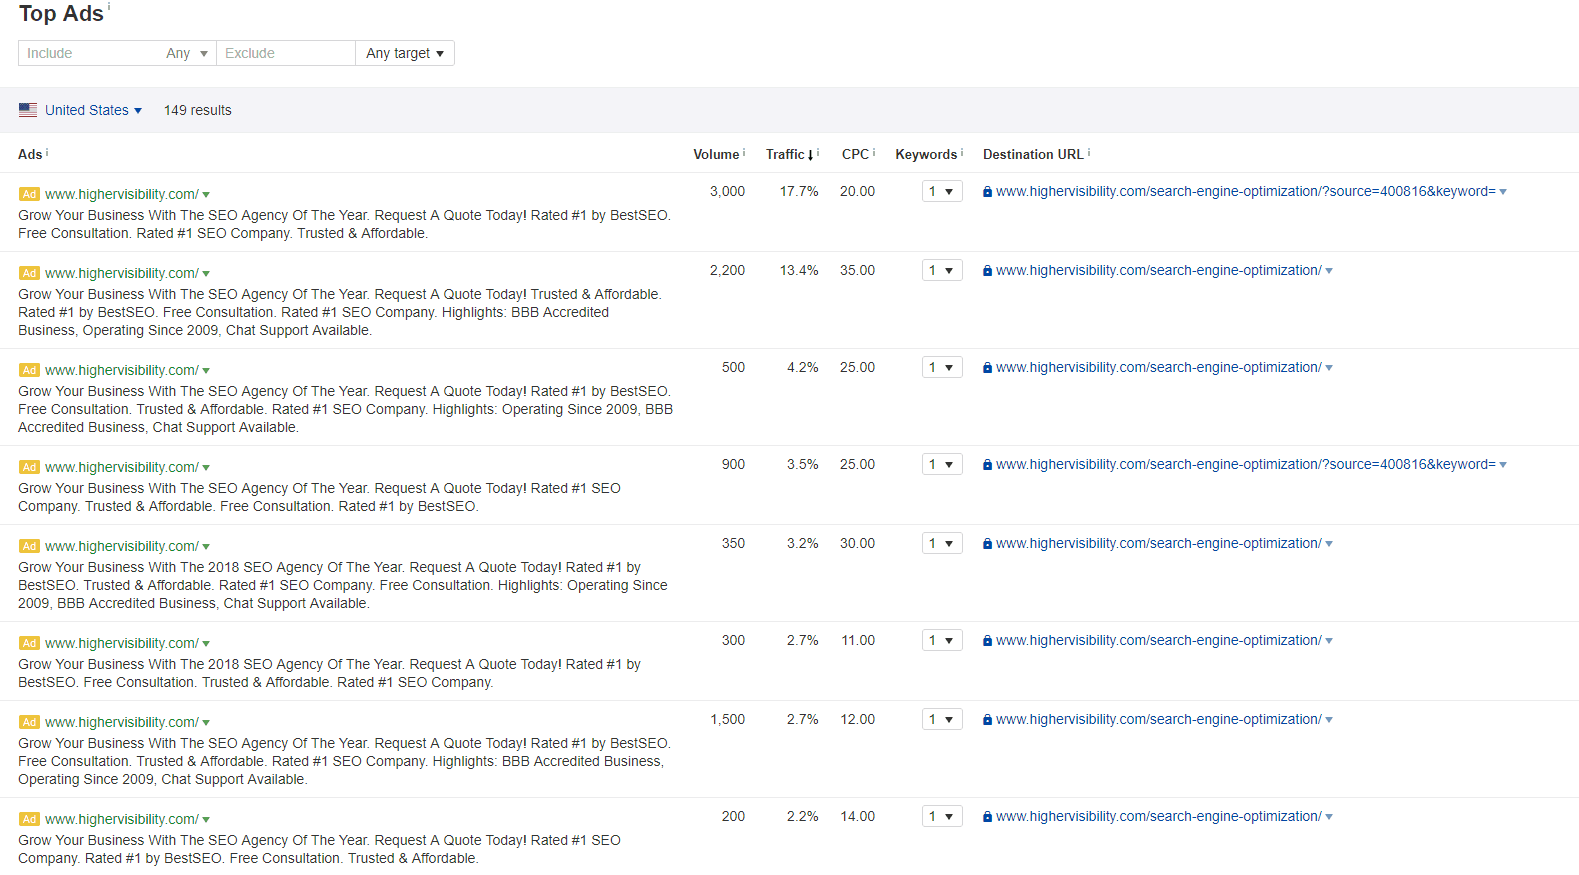Sort by the Traffic column header

coord(789,154)
